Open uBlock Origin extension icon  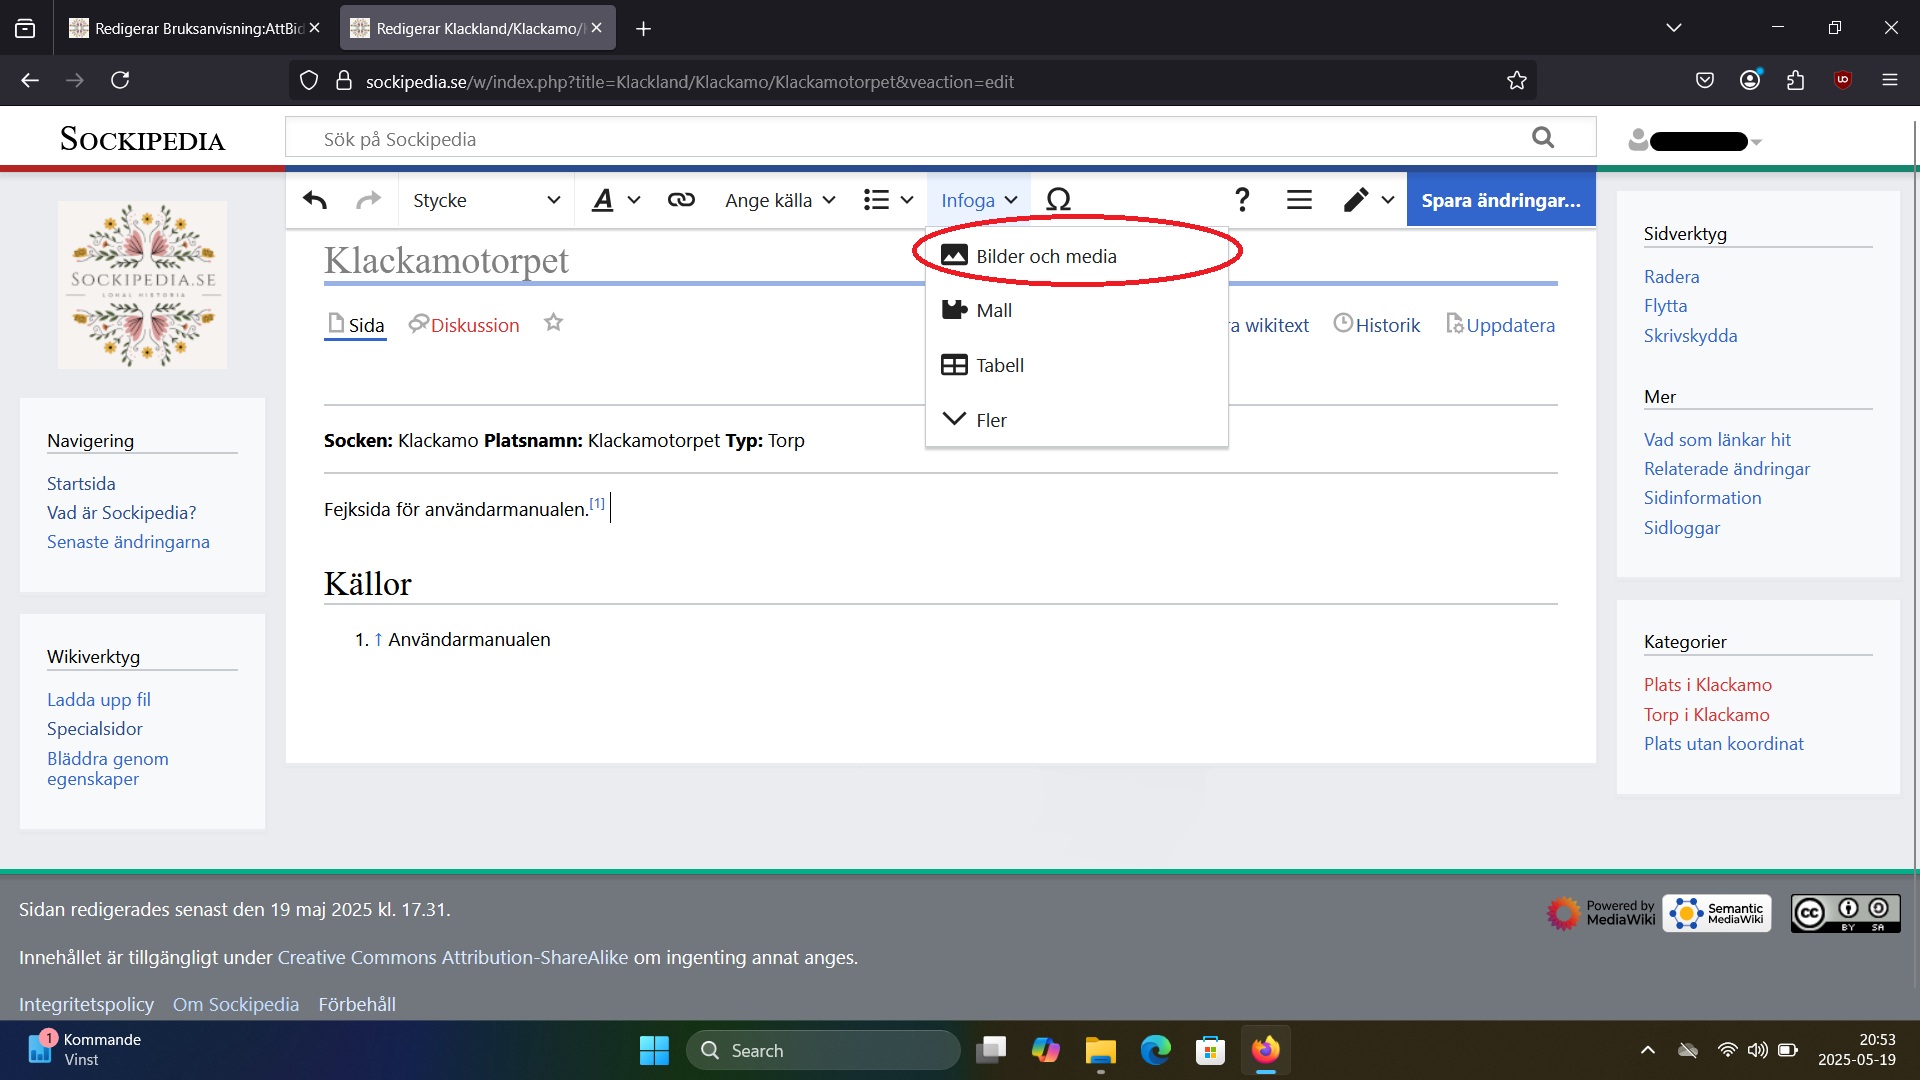pyautogui.click(x=1842, y=80)
